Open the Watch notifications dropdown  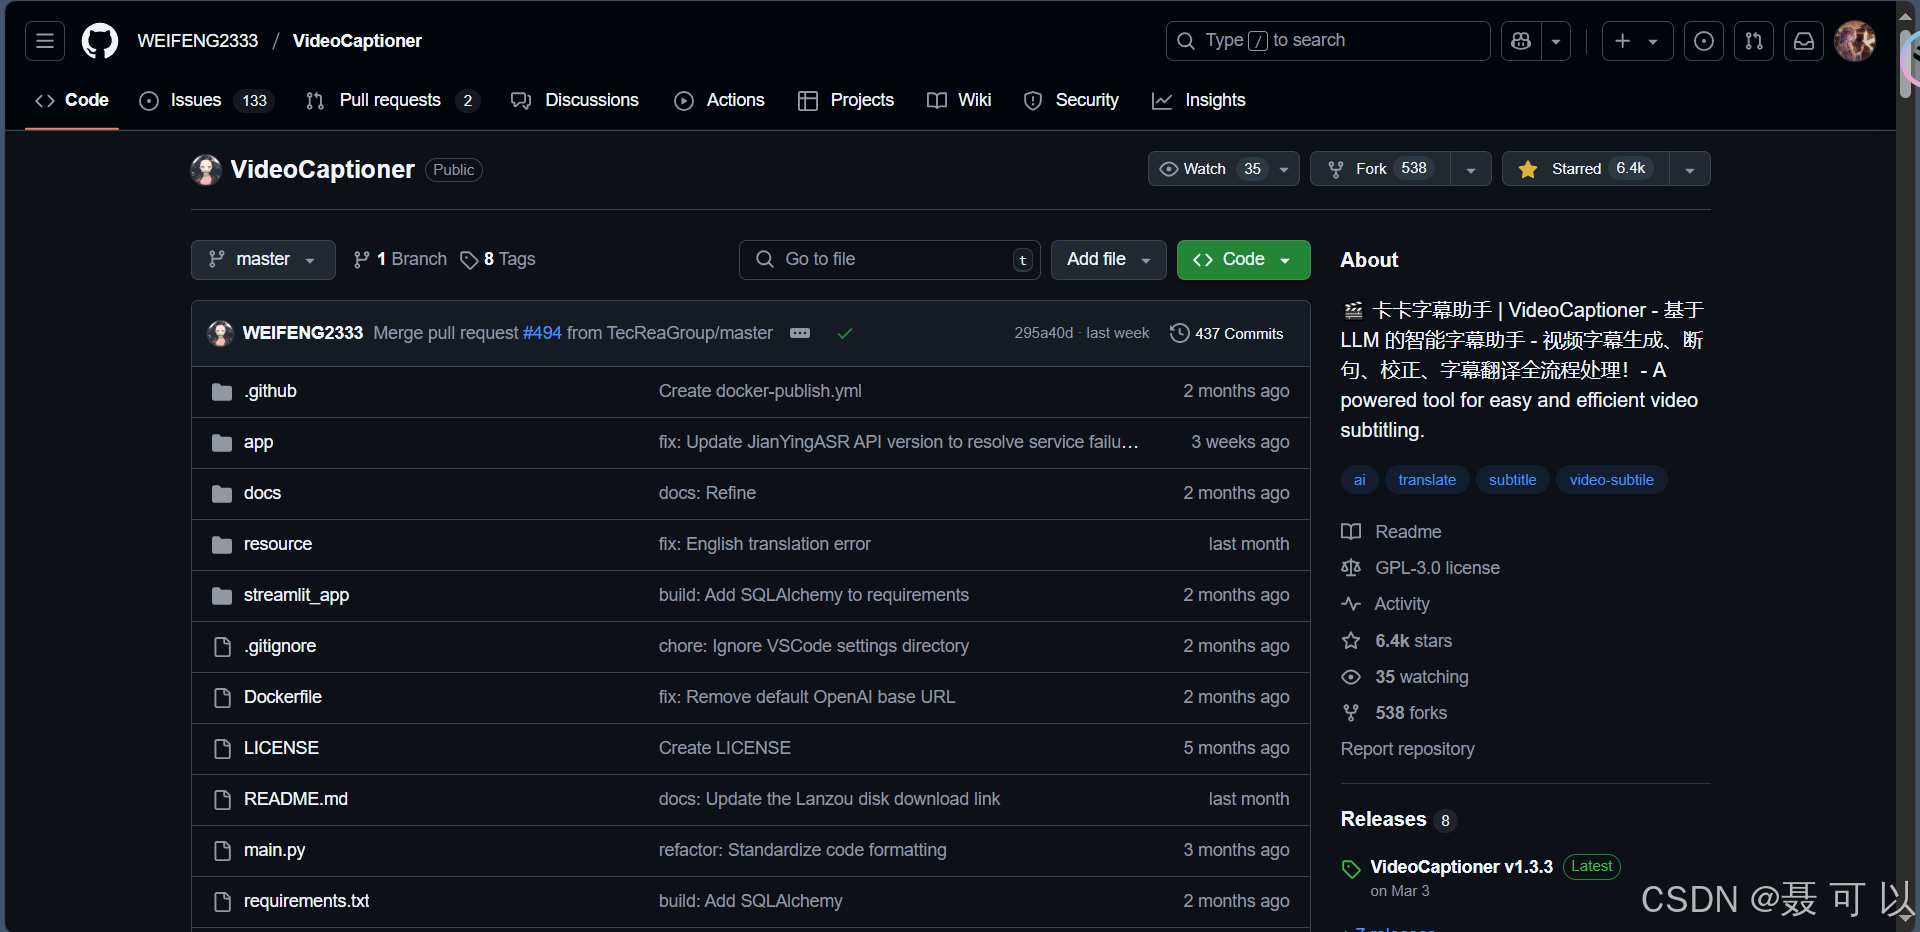tap(1224, 169)
